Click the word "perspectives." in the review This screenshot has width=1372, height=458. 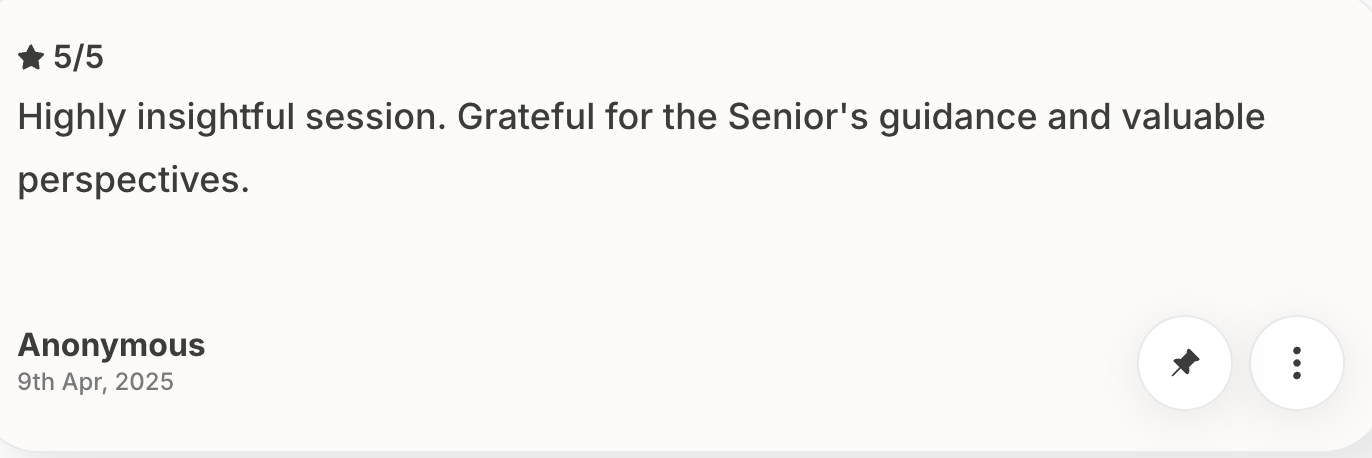click(x=133, y=181)
